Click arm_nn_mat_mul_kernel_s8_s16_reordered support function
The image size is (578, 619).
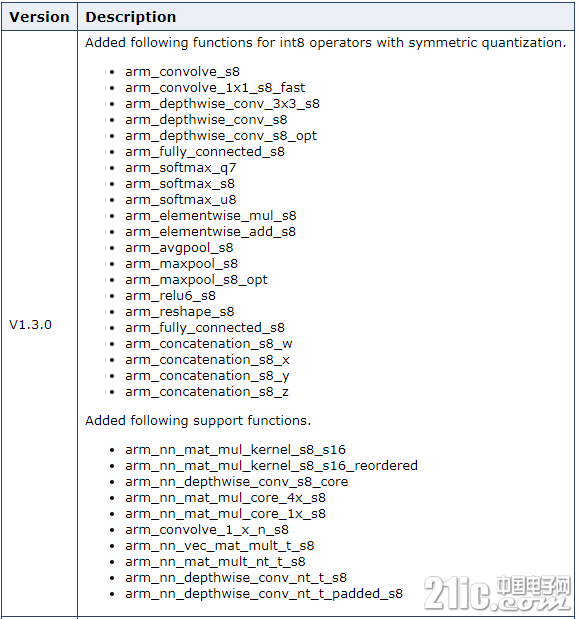tap(271, 466)
